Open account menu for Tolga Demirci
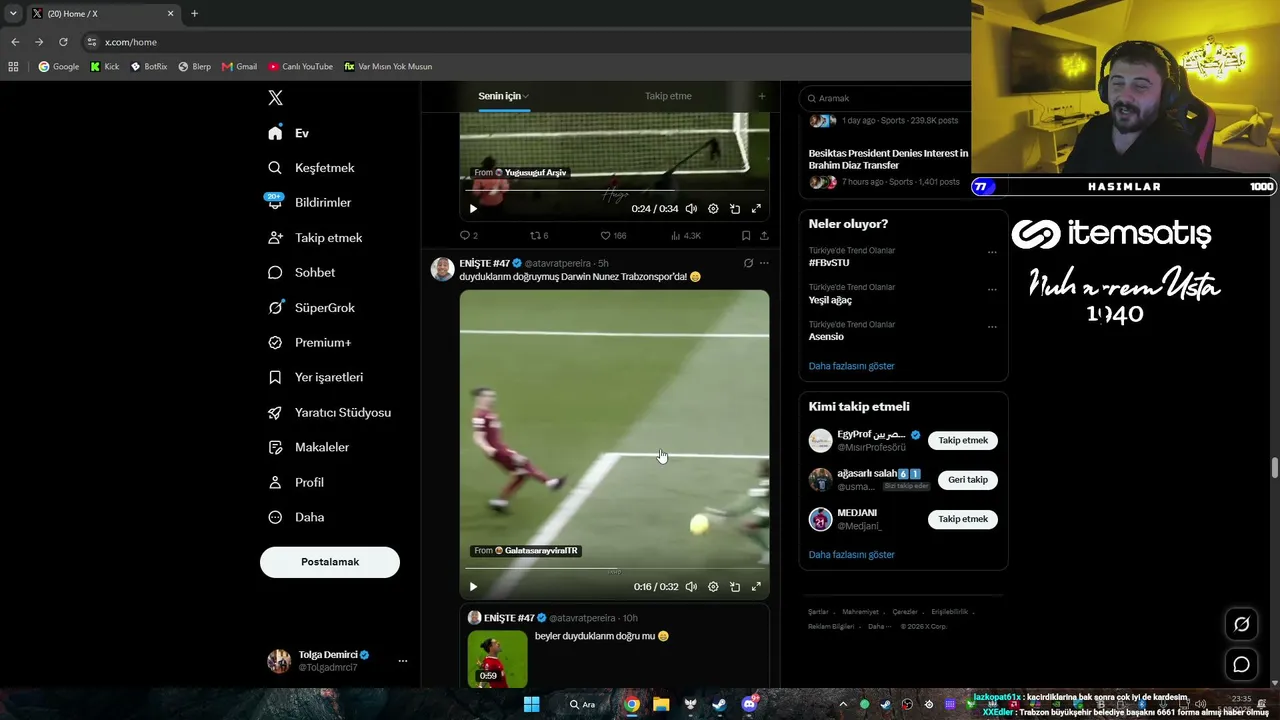This screenshot has height=720, width=1280. (403, 661)
